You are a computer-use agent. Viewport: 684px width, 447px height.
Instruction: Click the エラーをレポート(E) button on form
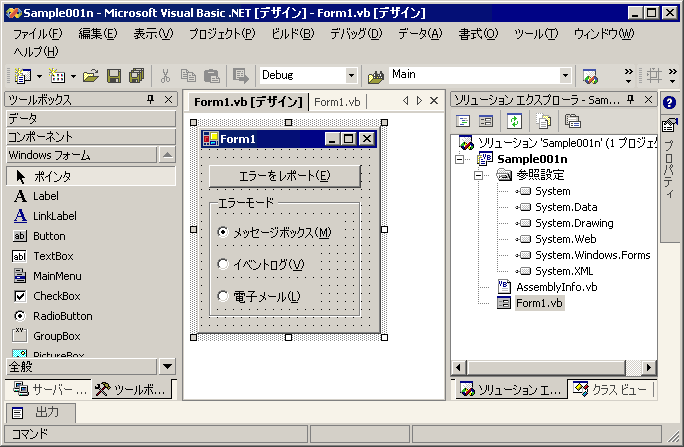tap(285, 176)
